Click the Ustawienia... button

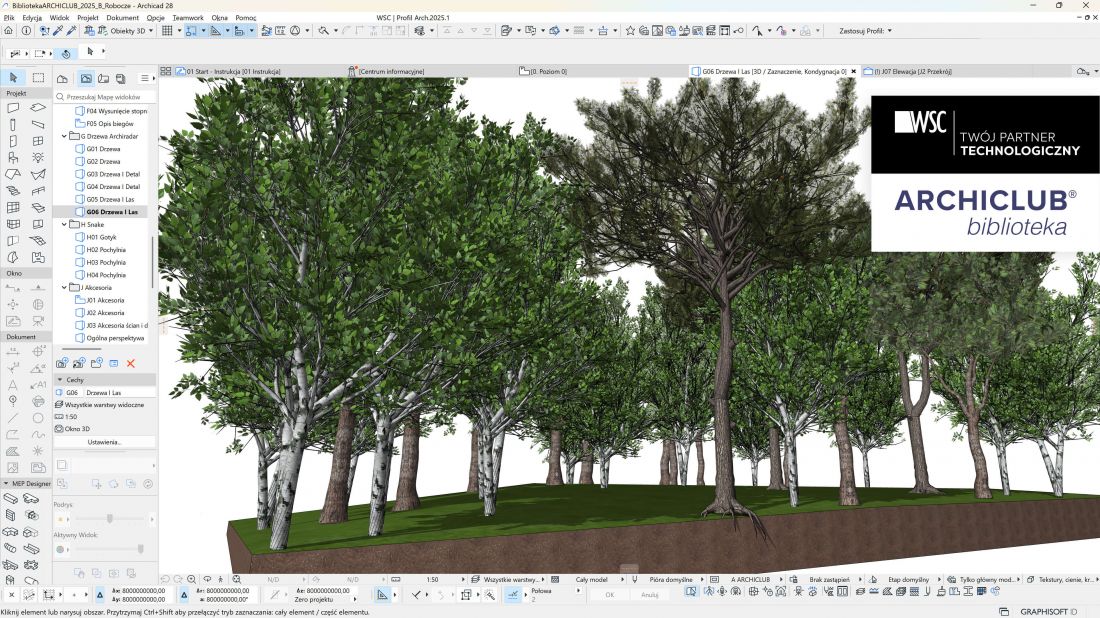pos(105,442)
